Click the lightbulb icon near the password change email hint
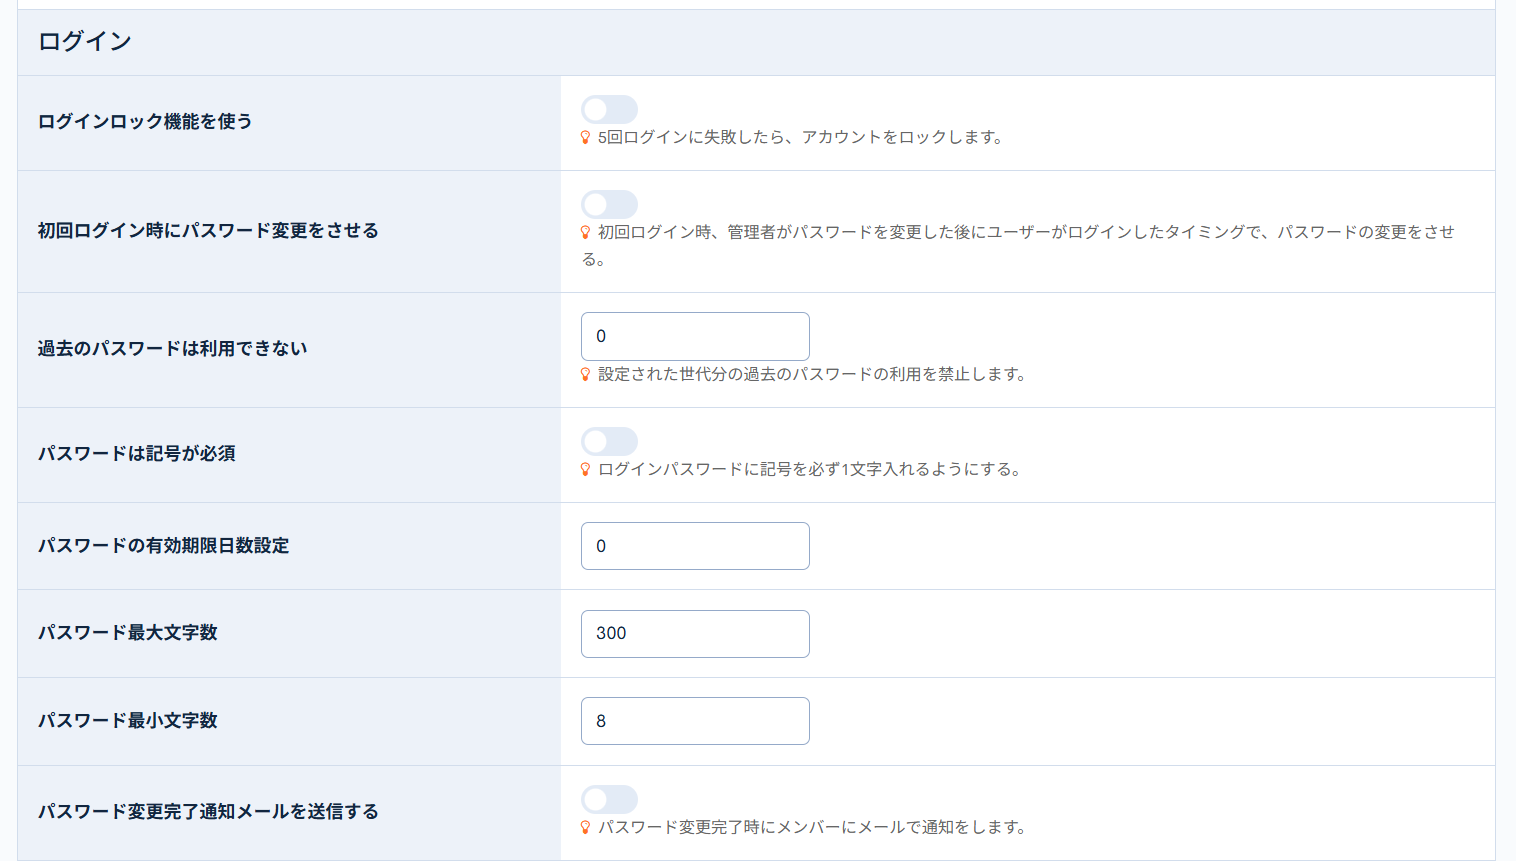1516x861 pixels. [x=585, y=828]
